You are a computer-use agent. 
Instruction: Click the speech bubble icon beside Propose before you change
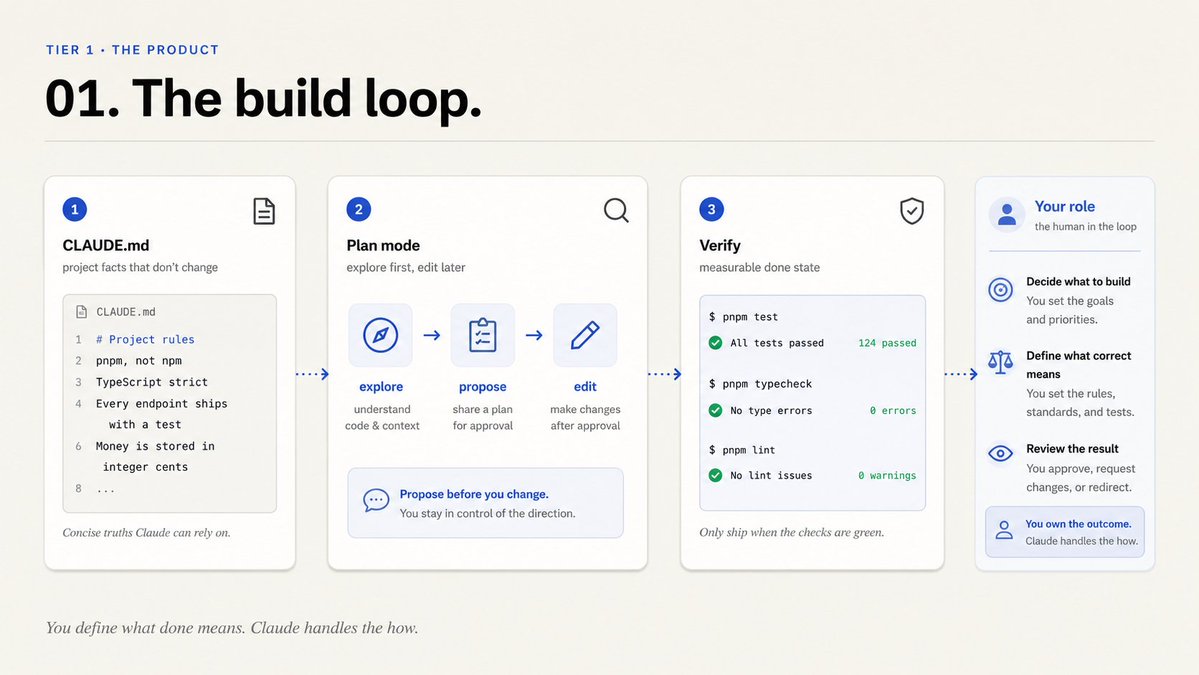point(375,501)
